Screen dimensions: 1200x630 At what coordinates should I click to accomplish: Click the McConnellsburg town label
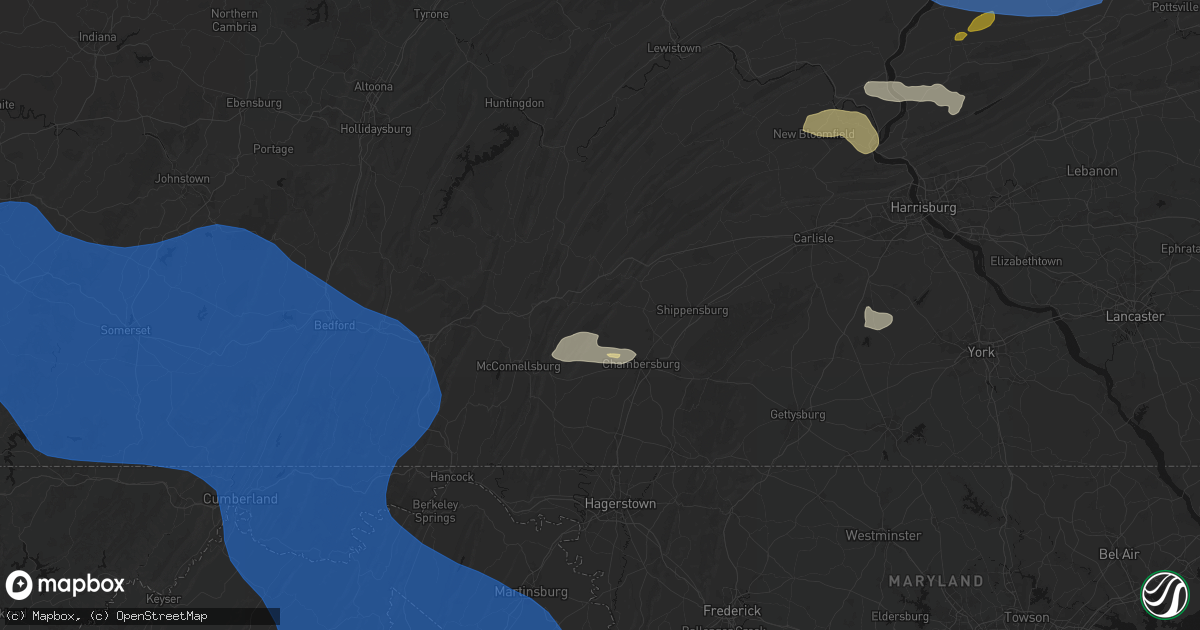(518, 366)
